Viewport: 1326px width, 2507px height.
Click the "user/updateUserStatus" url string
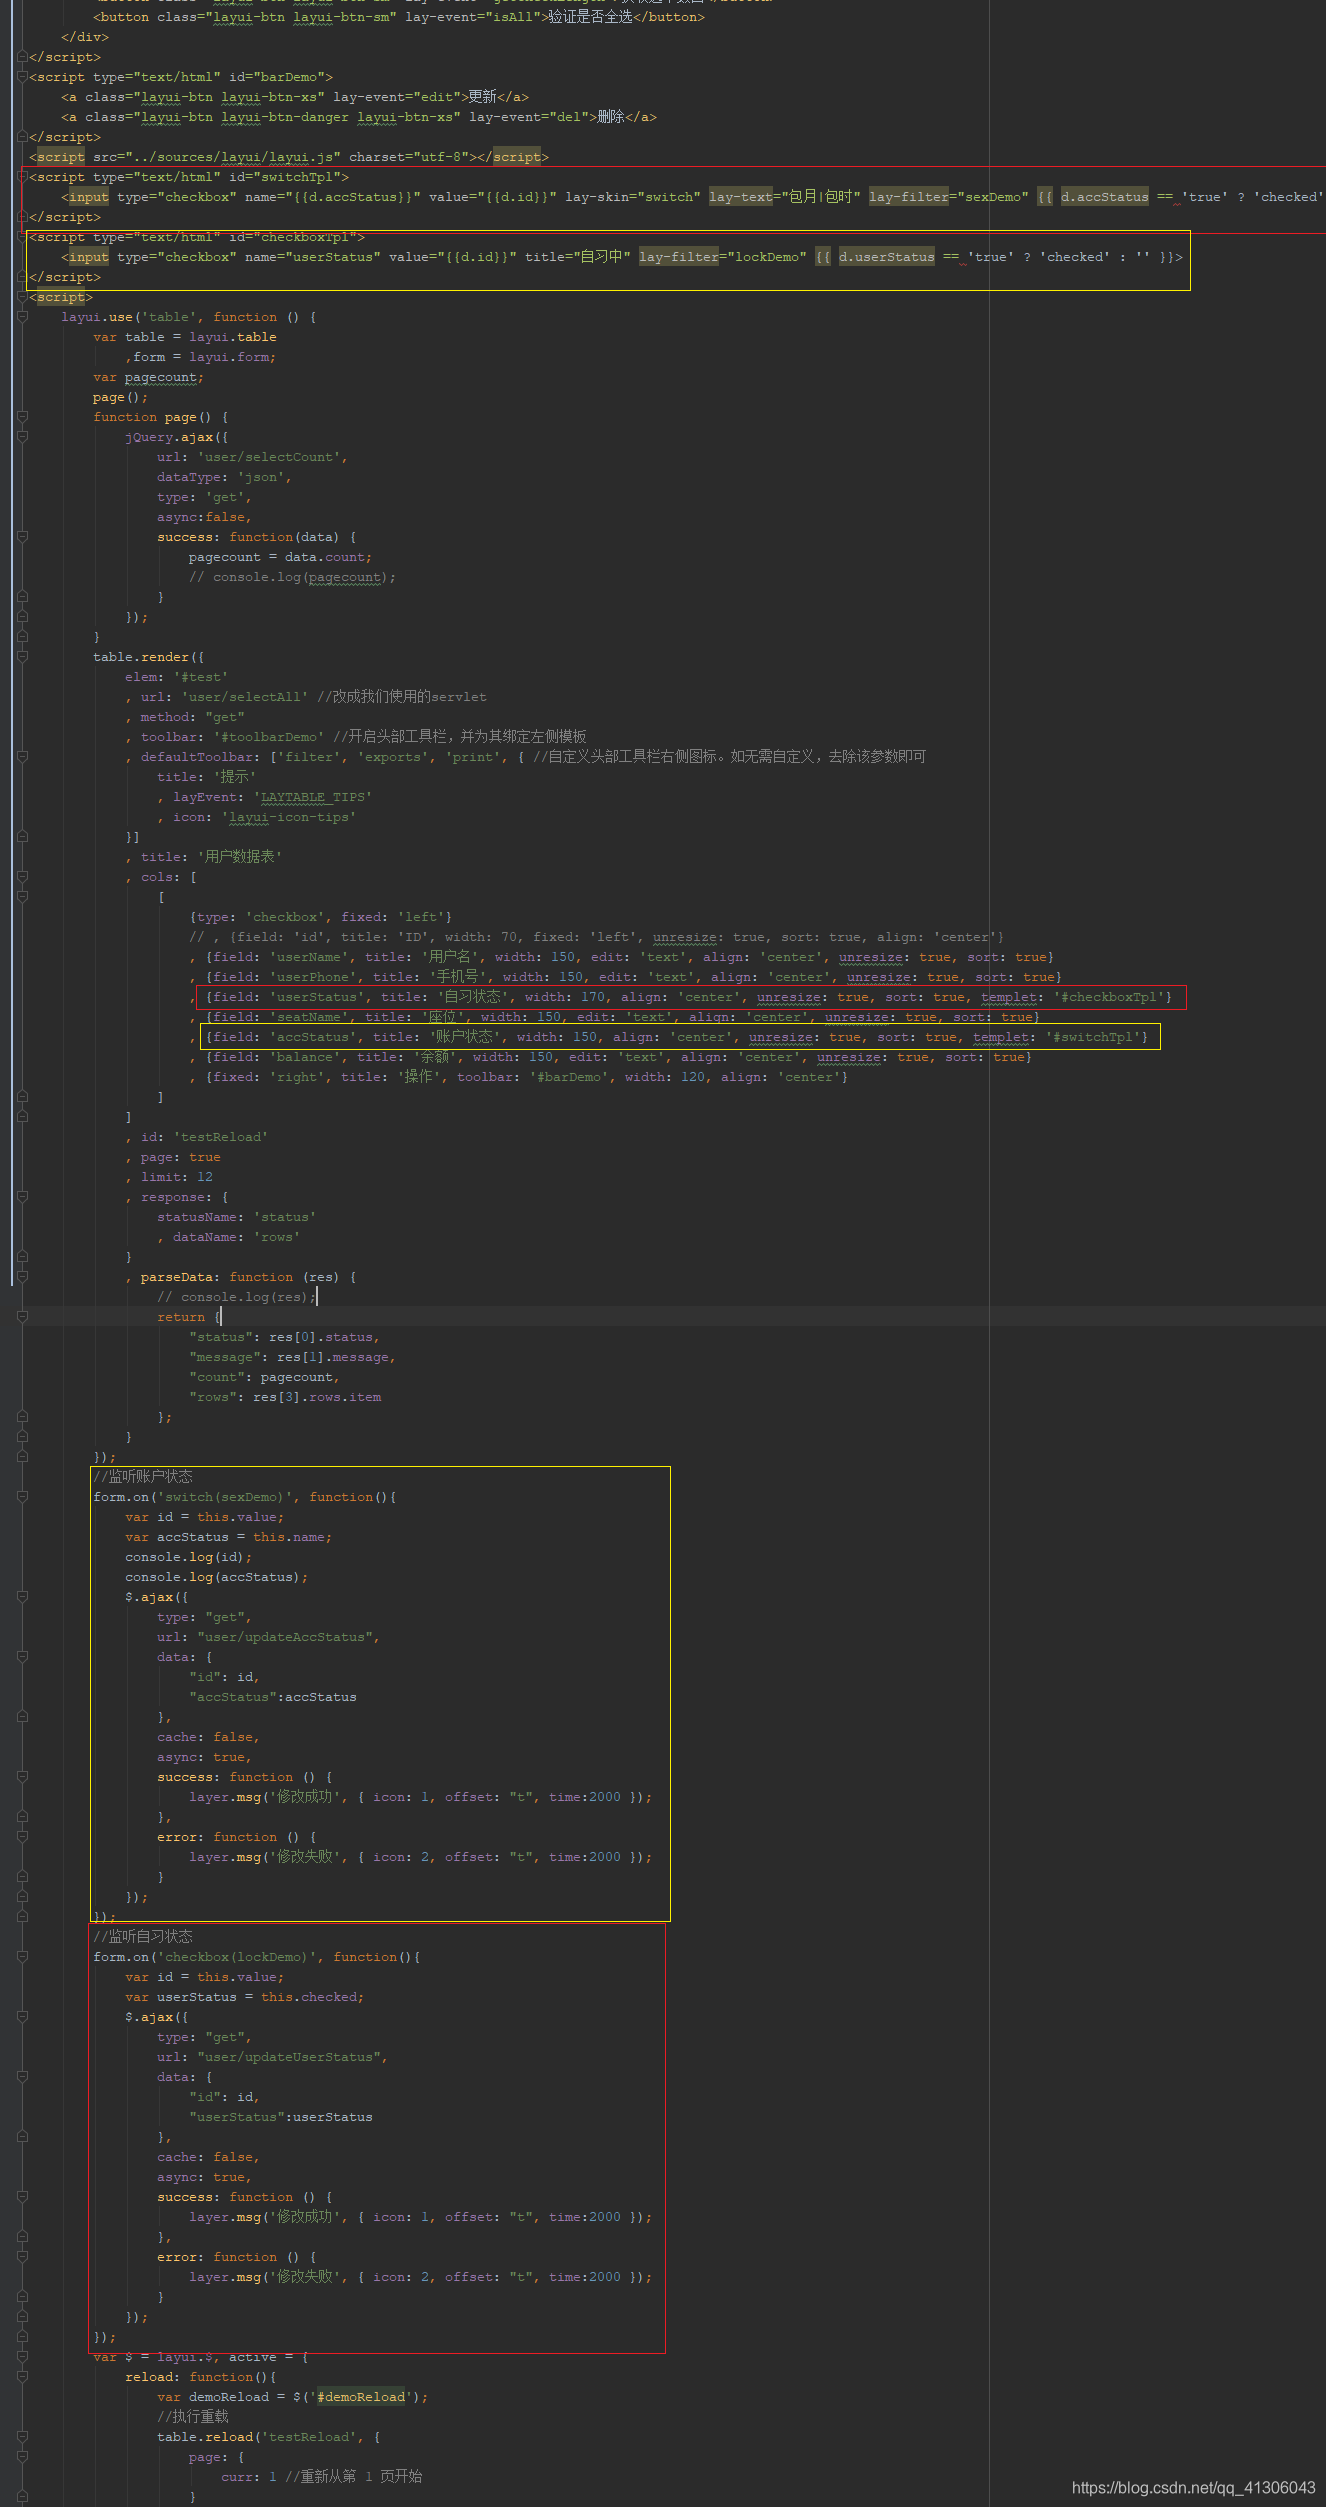coord(289,2057)
